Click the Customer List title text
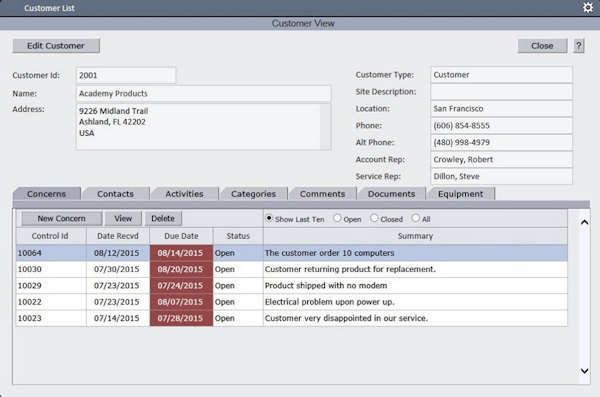This screenshot has height=397, width=600. coord(49,8)
